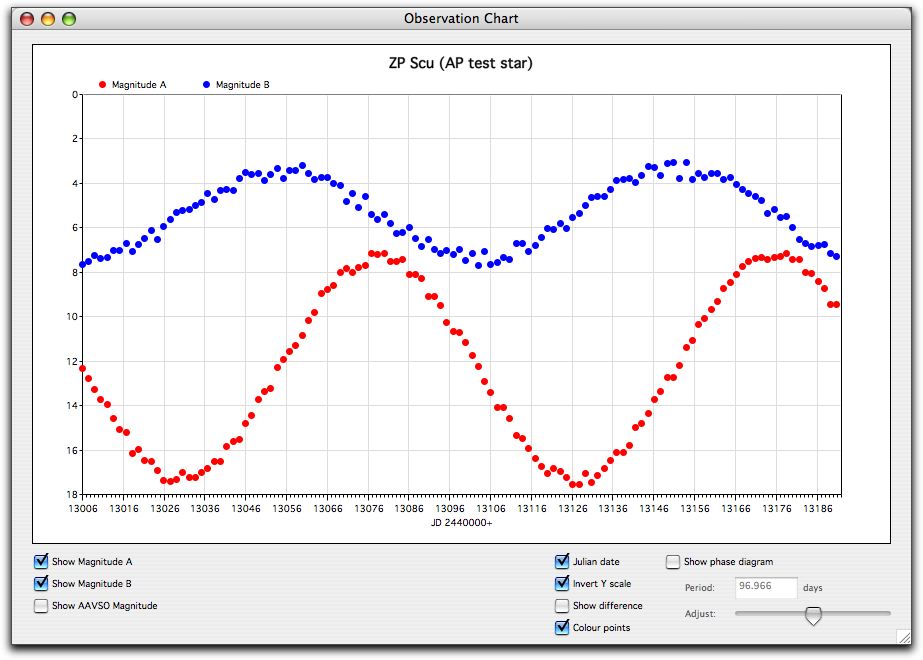Image resolution: width=923 pixels, height=660 pixels.
Task: Turn off Invert Y scale
Action: pos(562,584)
